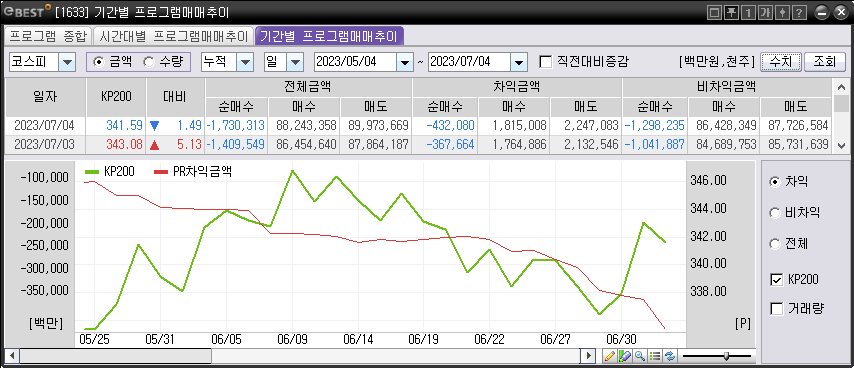Click the 전체금액 group header
The width and height of the screenshot is (854, 368).
point(308,87)
